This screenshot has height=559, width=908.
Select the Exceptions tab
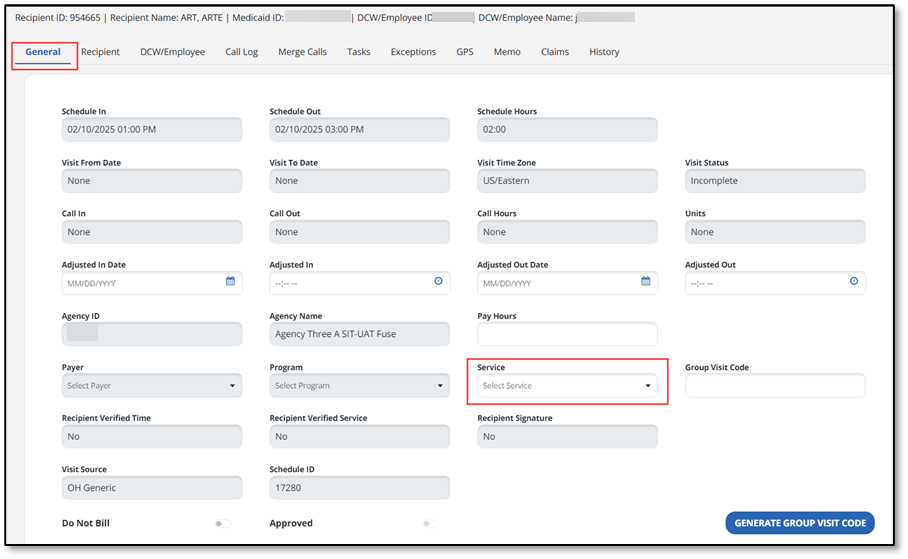click(413, 52)
